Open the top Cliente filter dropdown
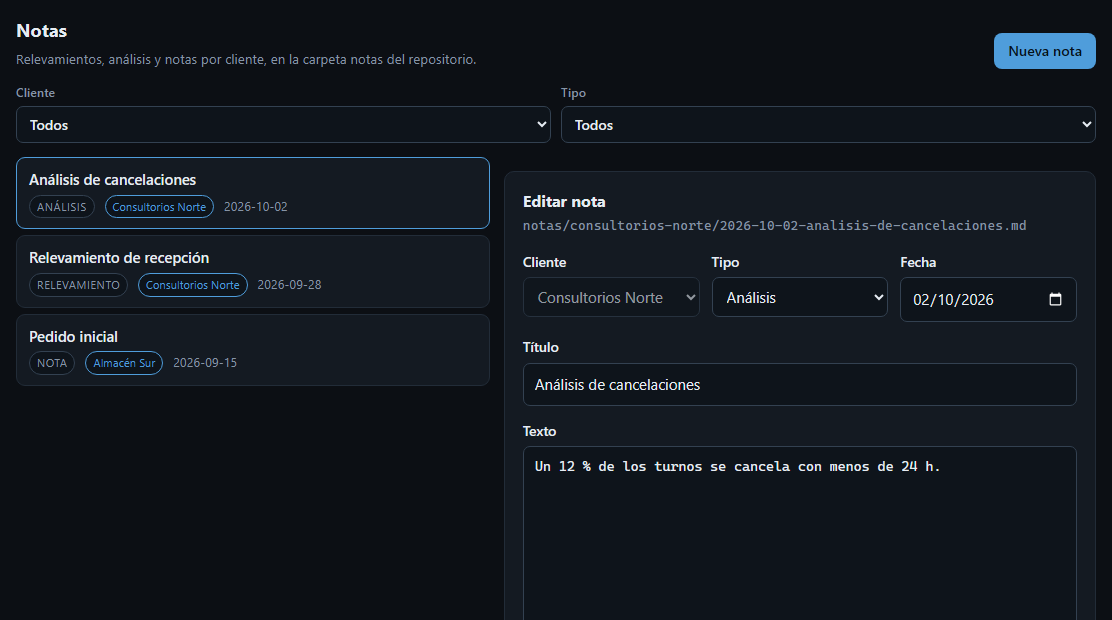1112x620 pixels. point(283,125)
